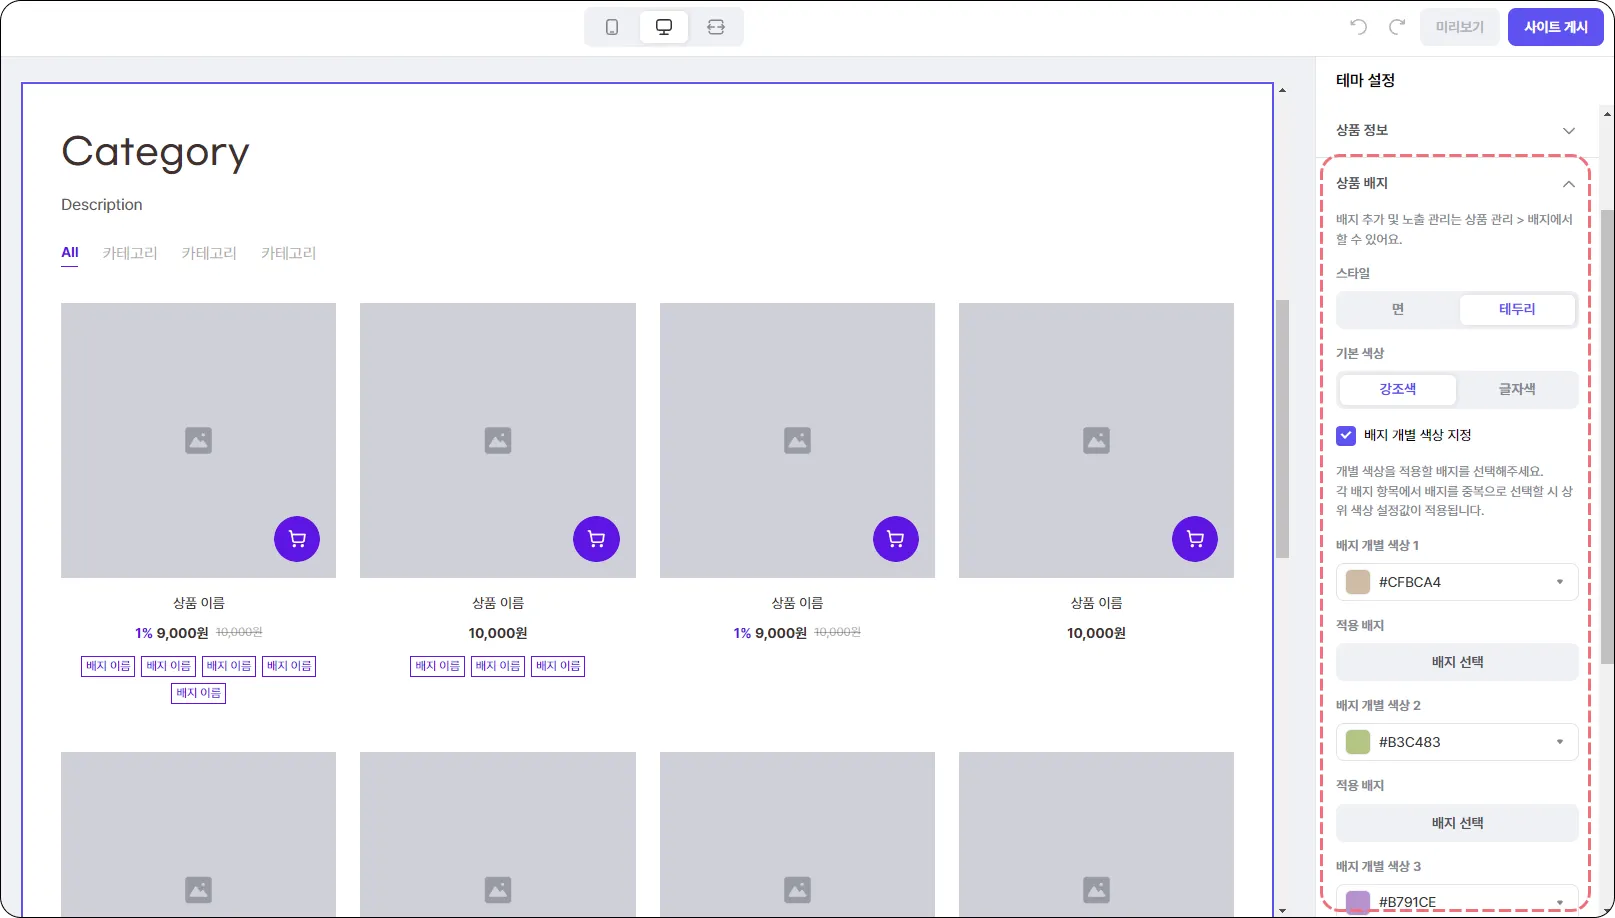Uncheck 배지 개별 색상 지정 checkbox
1615x918 pixels.
coord(1346,435)
